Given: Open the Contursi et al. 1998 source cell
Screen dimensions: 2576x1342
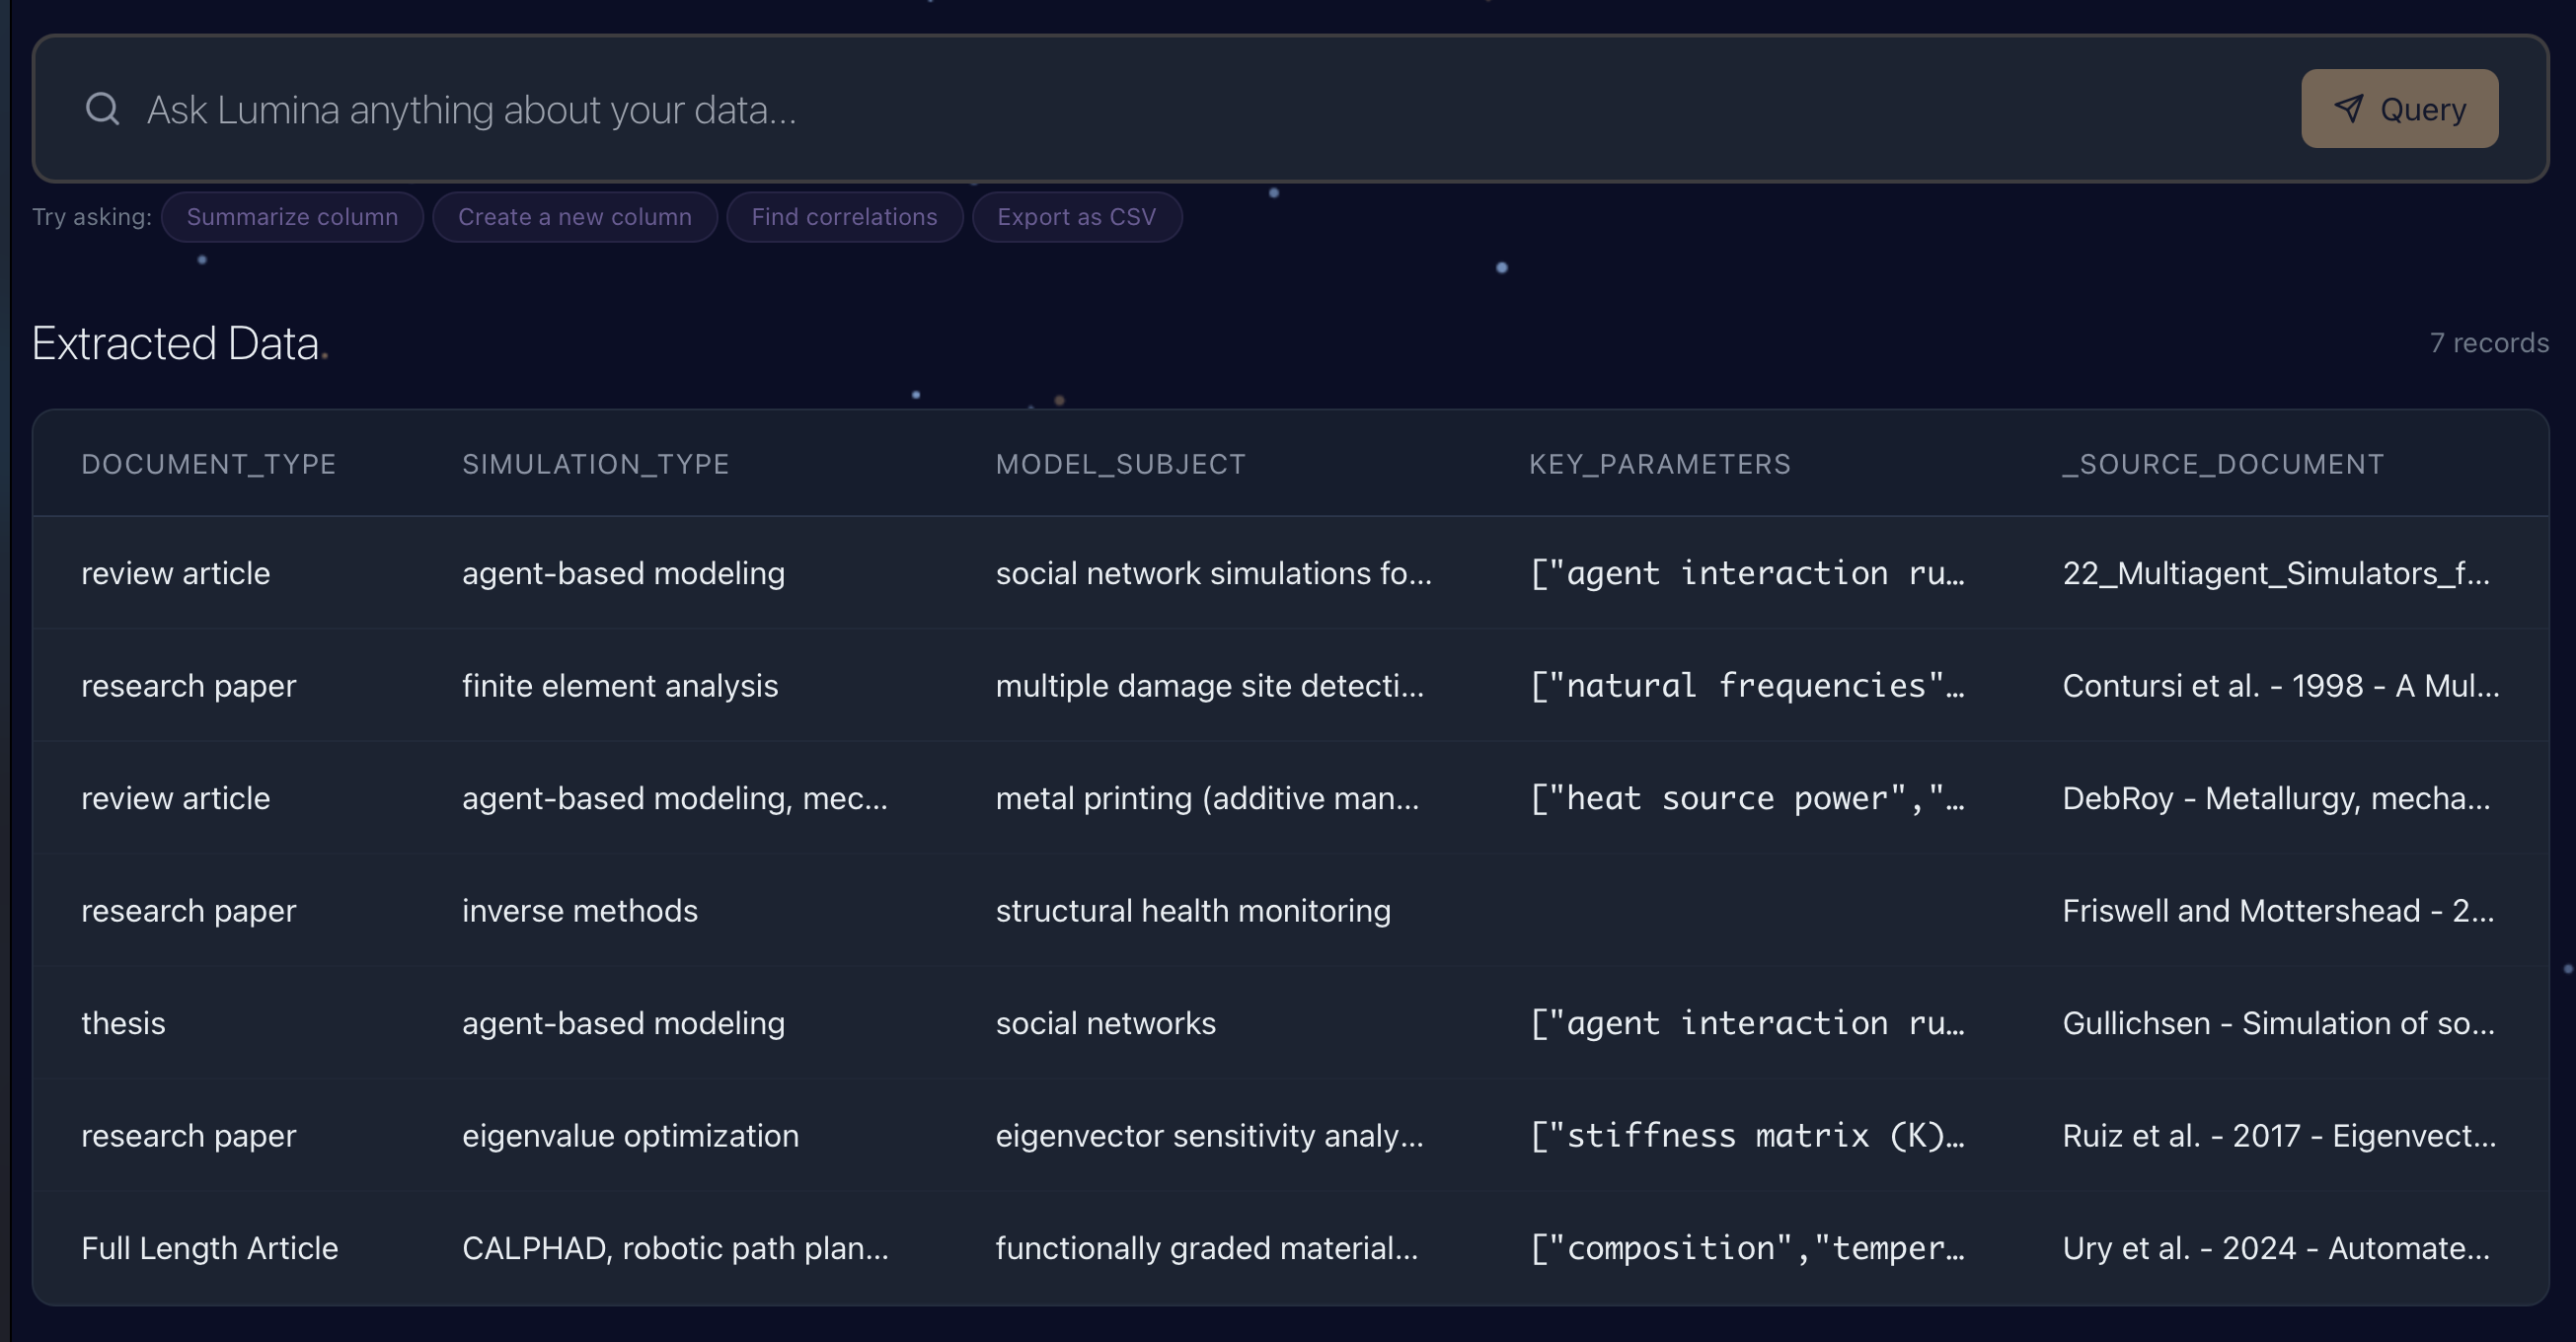Looking at the screenshot, I should pos(2279,686).
